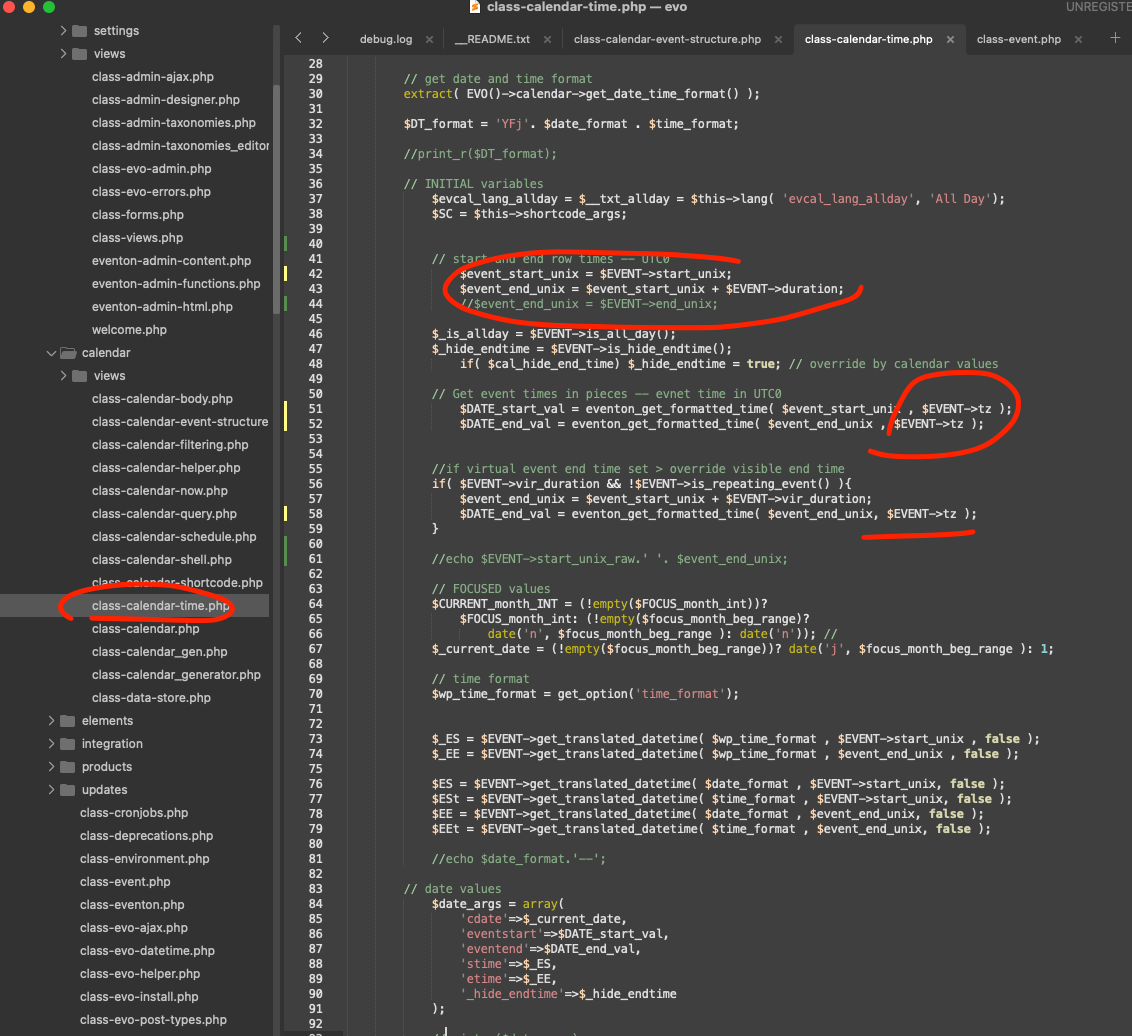The height and width of the screenshot is (1036, 1132).
Task: Click the sidebar vertical scrollbar
Action: [276, 199]
